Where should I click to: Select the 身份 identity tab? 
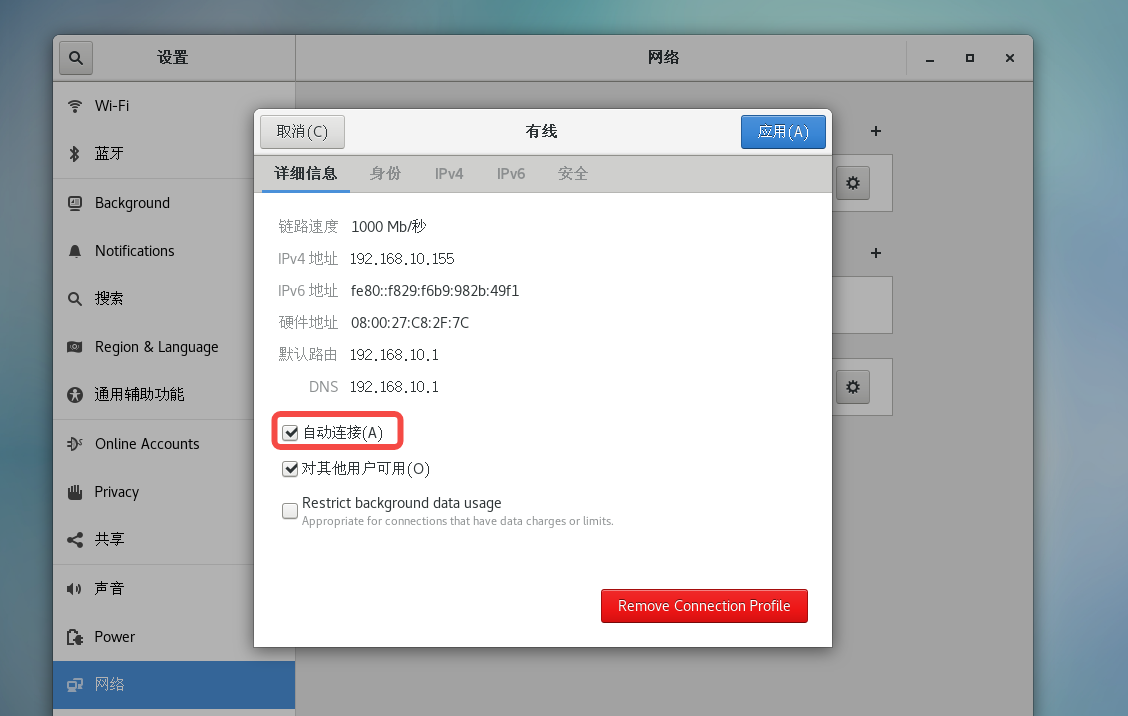click(x=385, y=173)
